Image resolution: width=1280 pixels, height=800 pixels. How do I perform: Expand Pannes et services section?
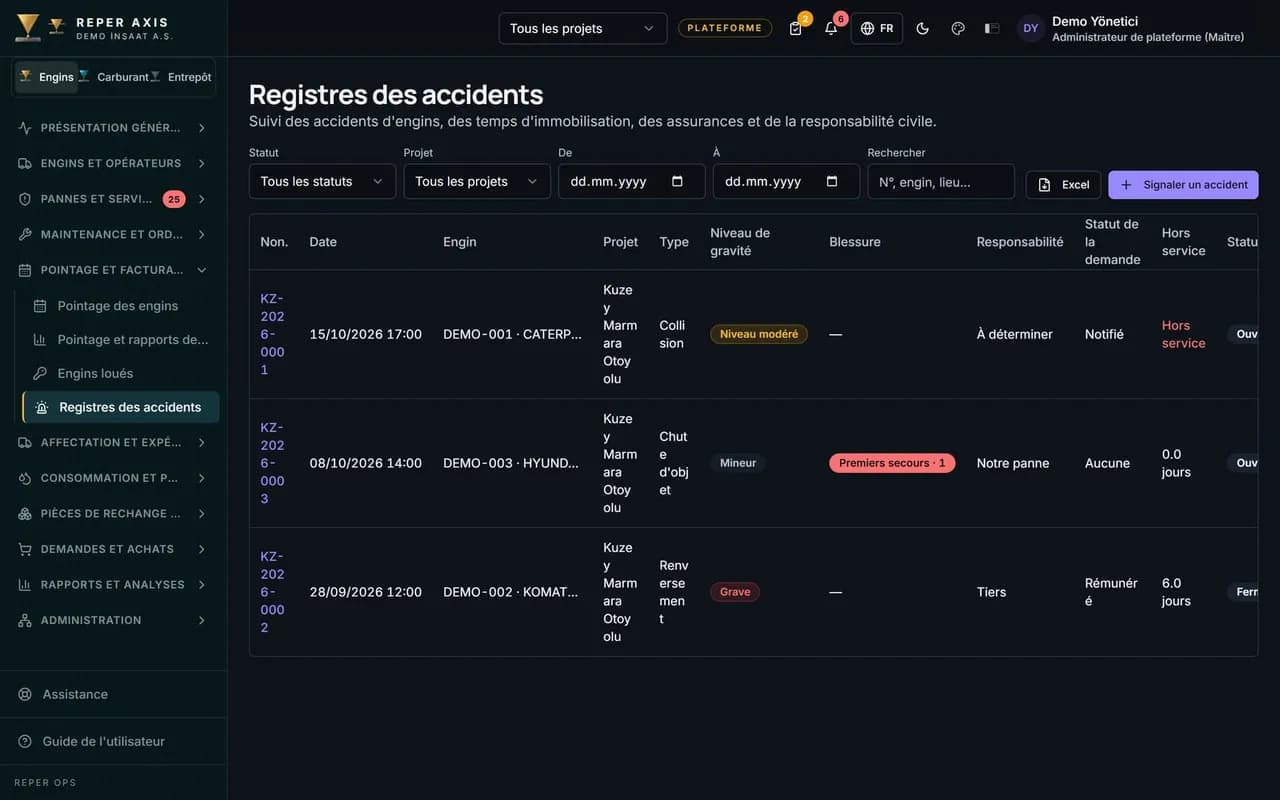(113, 199)
